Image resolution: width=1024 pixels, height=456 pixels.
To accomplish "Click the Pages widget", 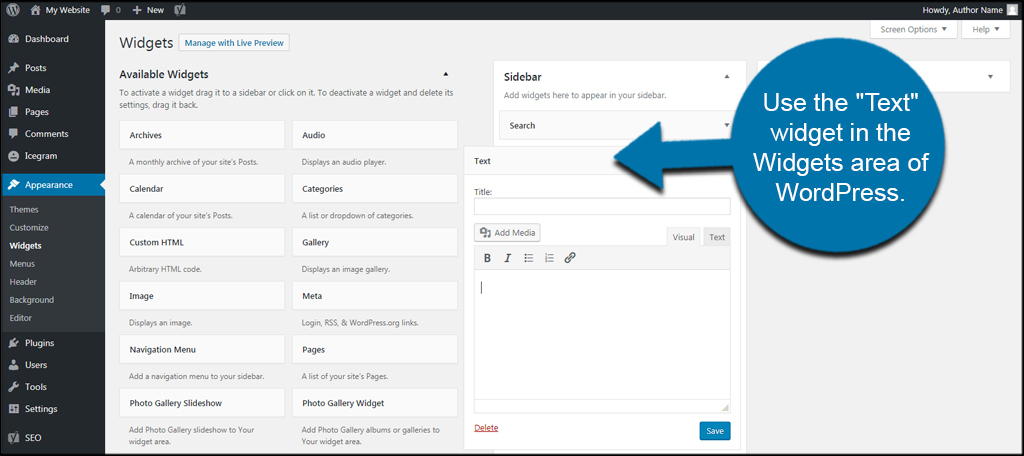I will pos(375,350).
